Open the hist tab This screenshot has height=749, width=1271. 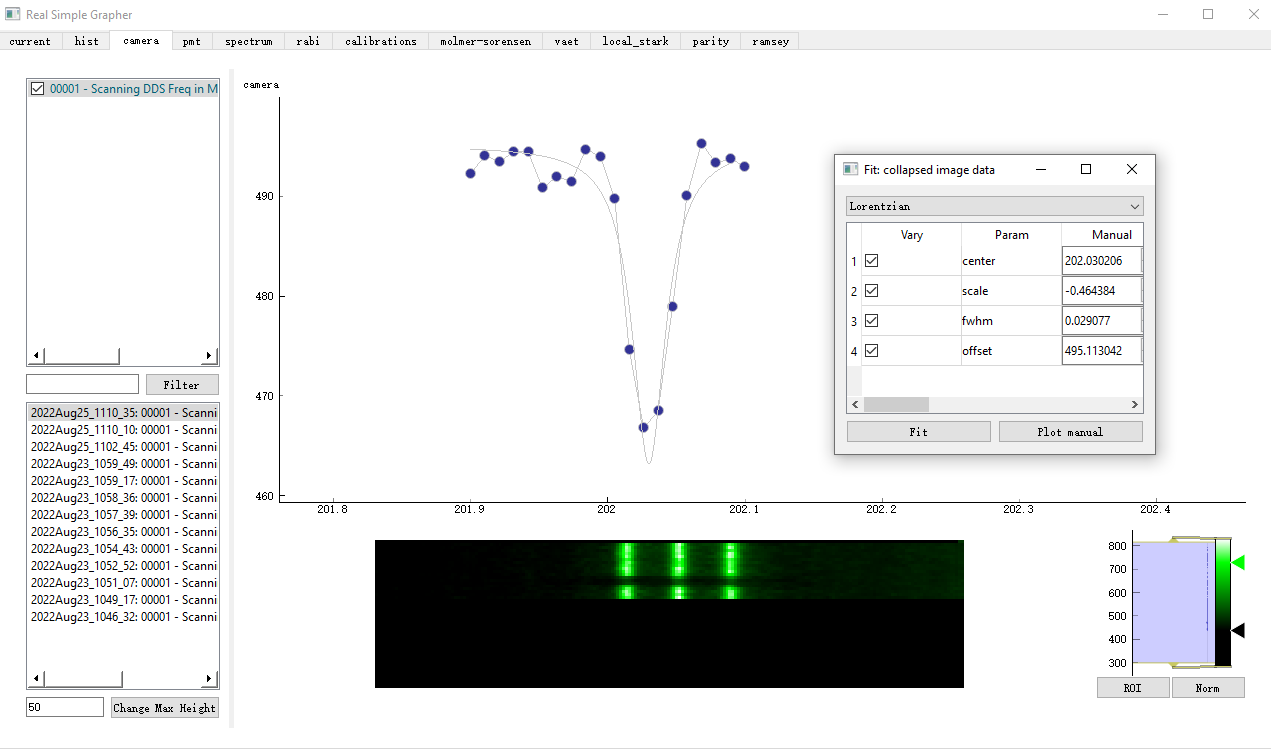(86, 41)
